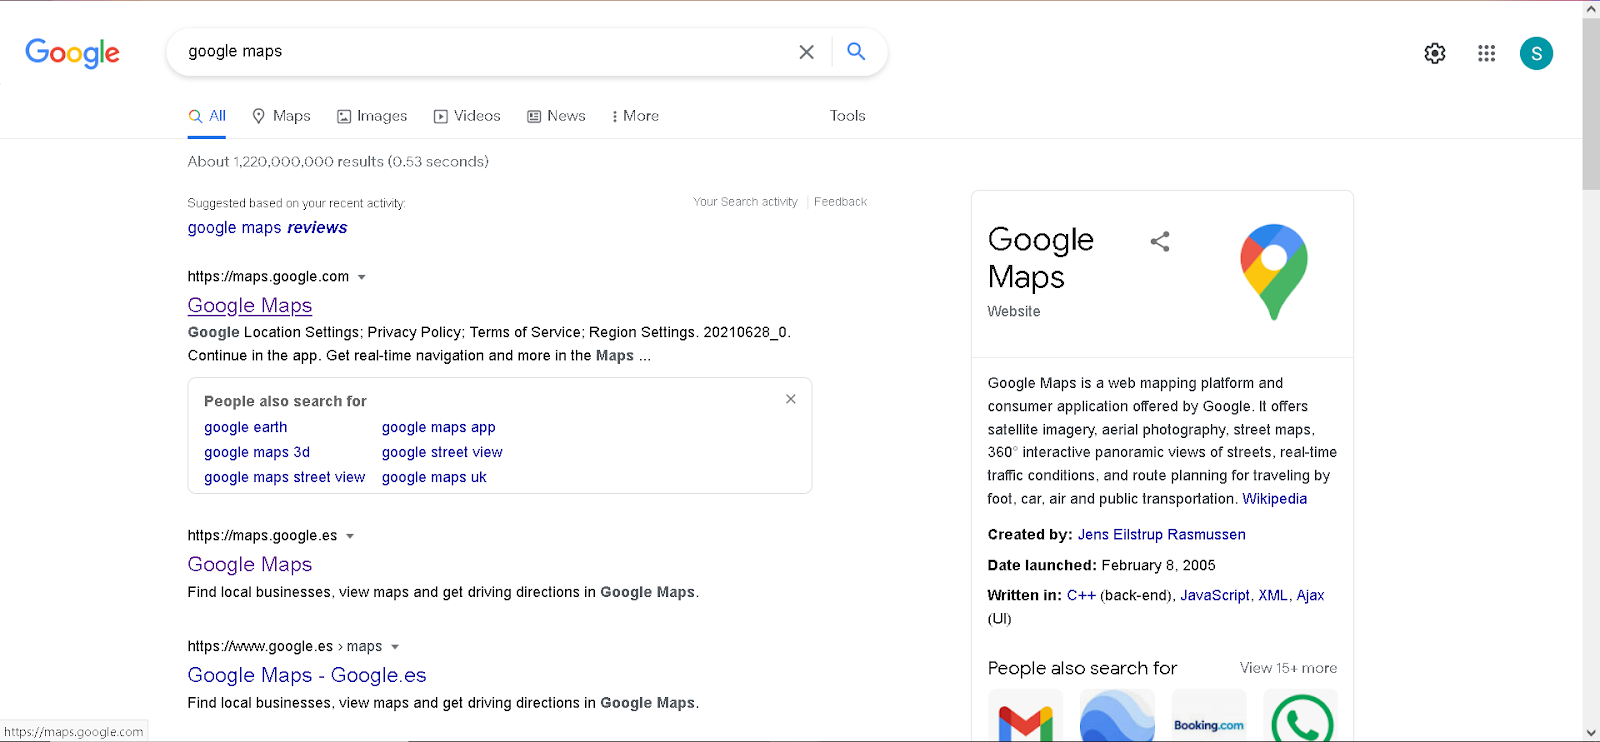Open the first Google Maps result title
Image resolution: width=1600 pixels, height=742 pixels.
(x=250, y=306)
